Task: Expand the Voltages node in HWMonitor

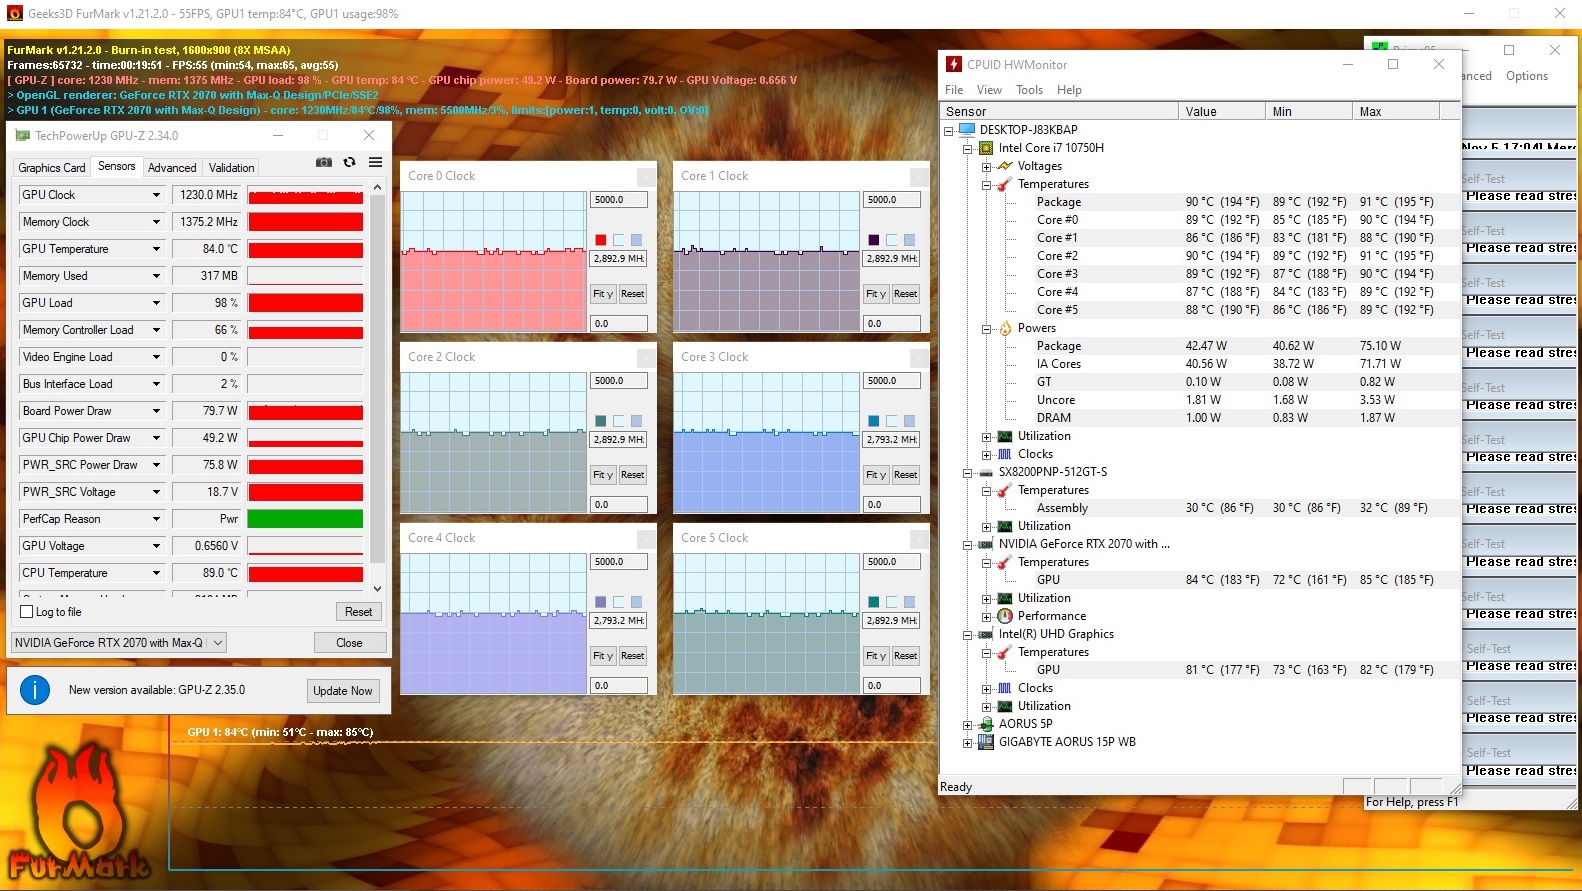Action: [986, 166]
